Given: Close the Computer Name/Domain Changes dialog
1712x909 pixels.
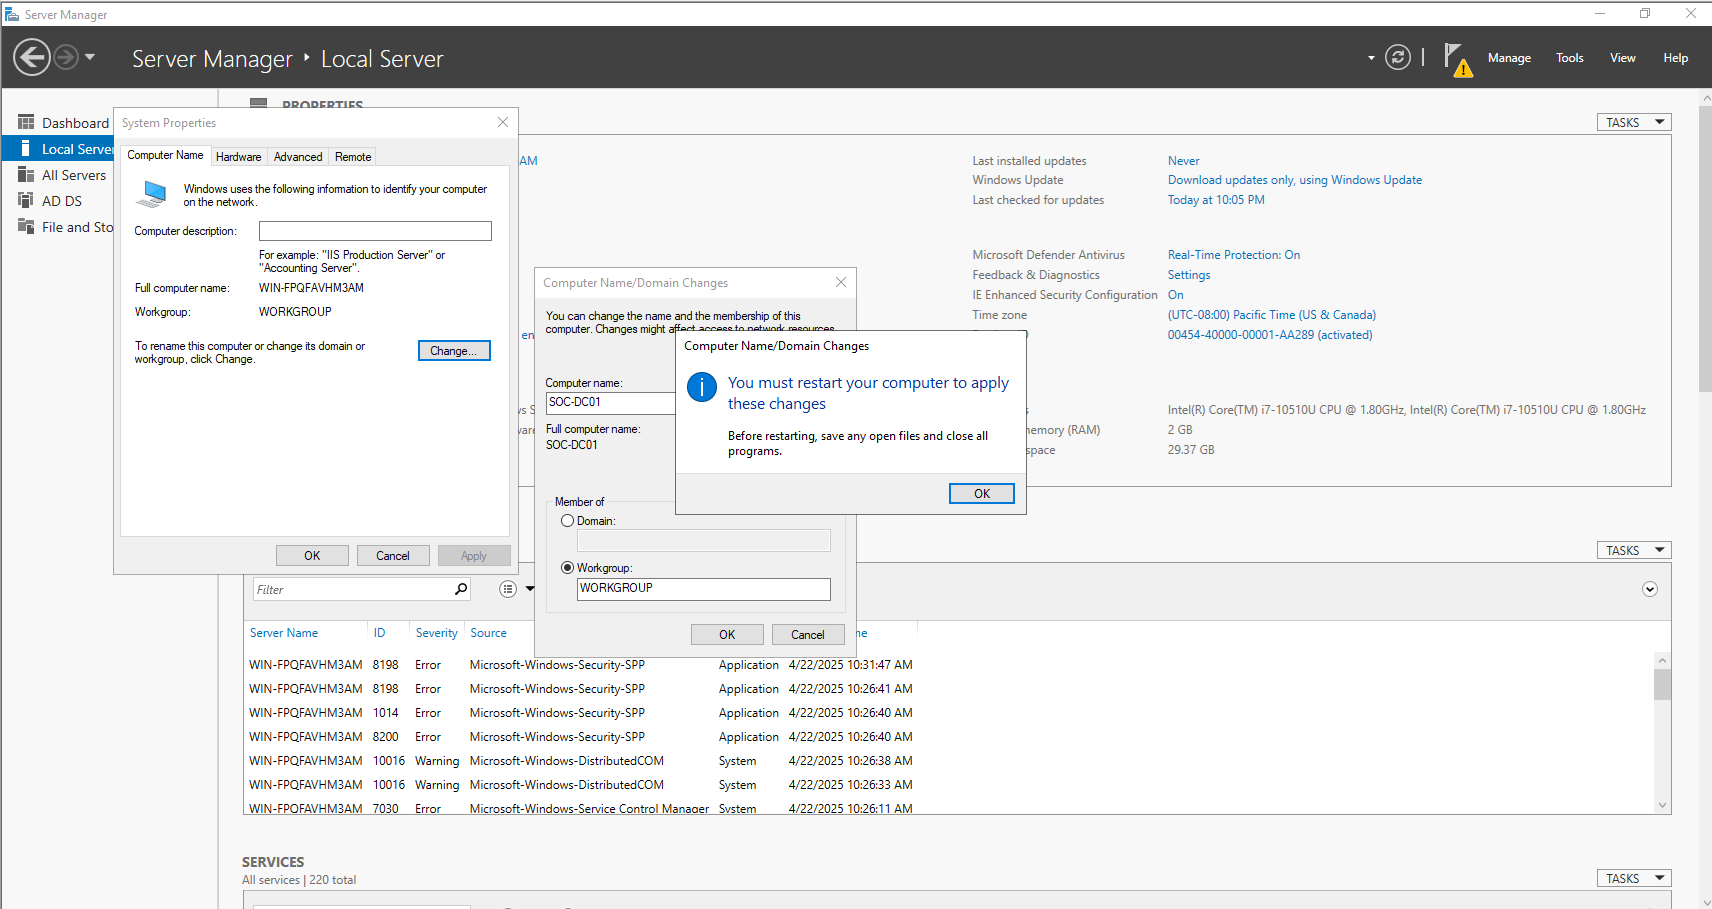Looking at the screenshot, I should click(841, 283).
